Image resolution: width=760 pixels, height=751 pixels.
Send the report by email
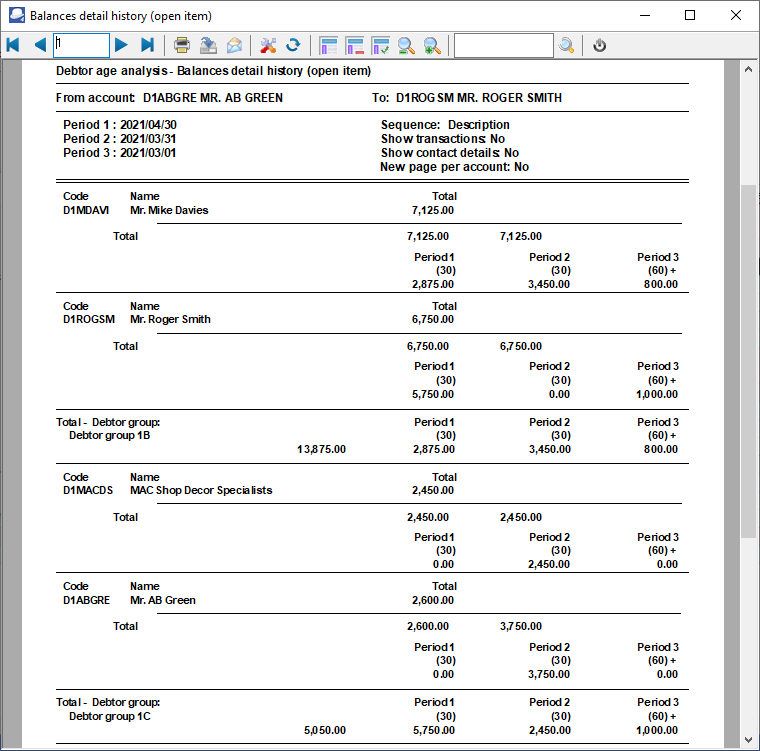click(234, 45)
